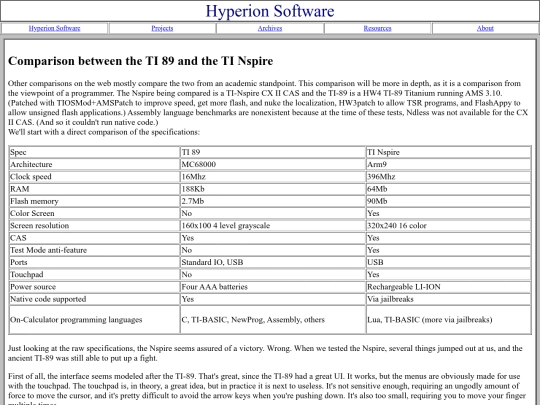
Task: Select the '90Mb' cell
Action: click(448, 201)
